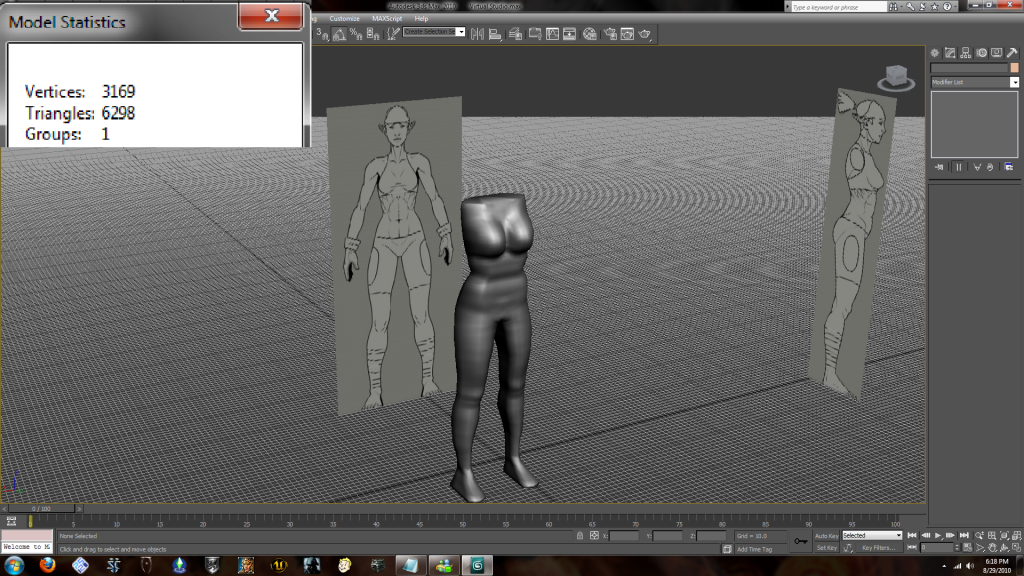Open the Selected key dropdown
The height and width of the screenshot is (576, 1024).
[x=872, y=536]
